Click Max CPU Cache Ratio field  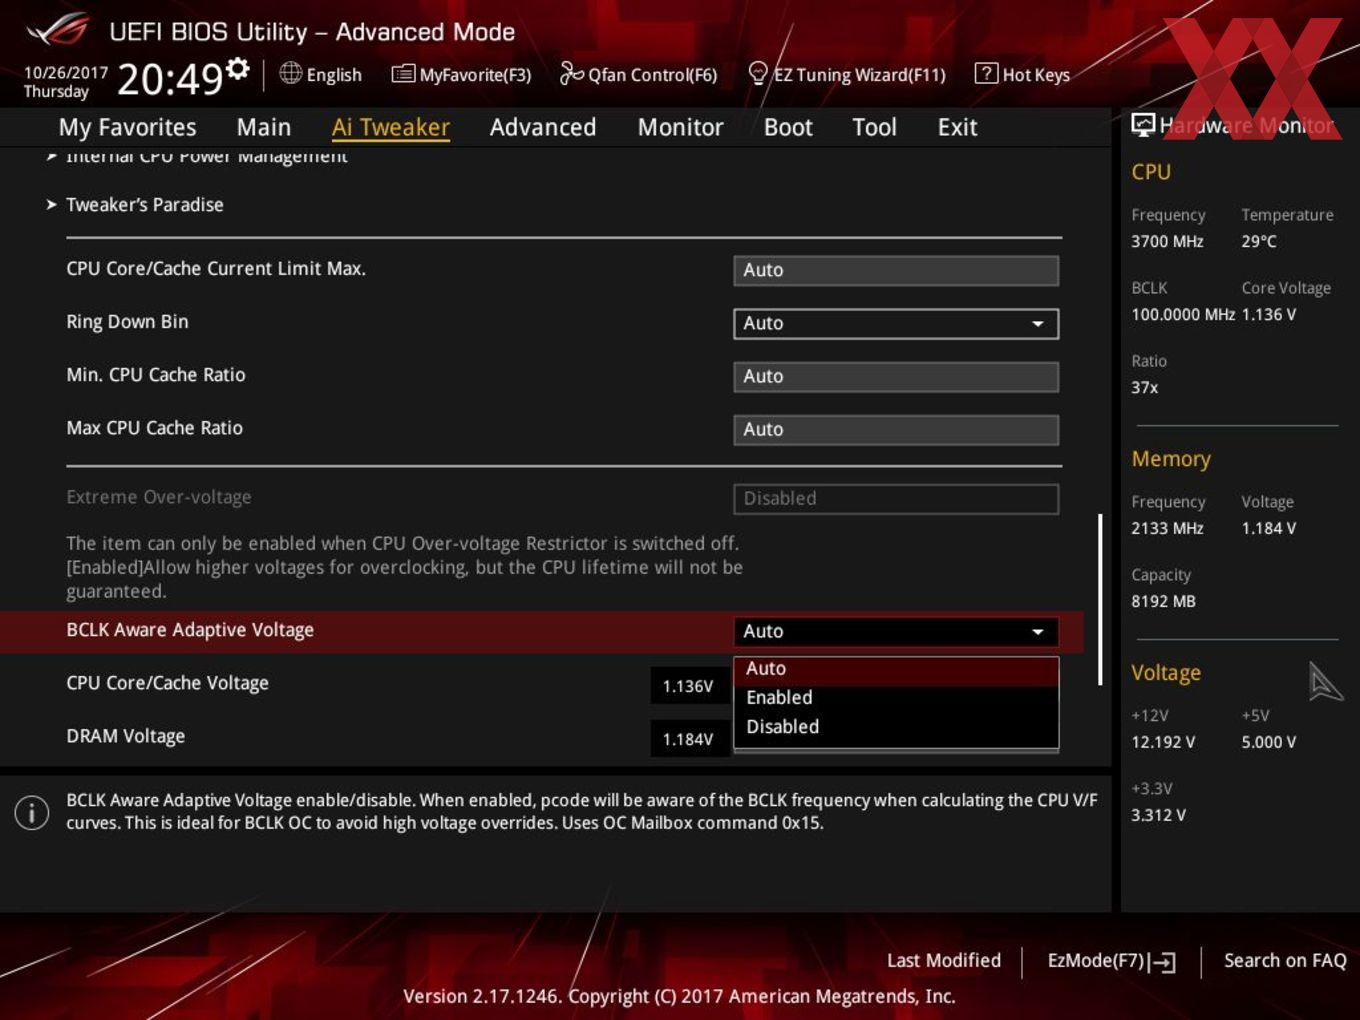(896, 429)
